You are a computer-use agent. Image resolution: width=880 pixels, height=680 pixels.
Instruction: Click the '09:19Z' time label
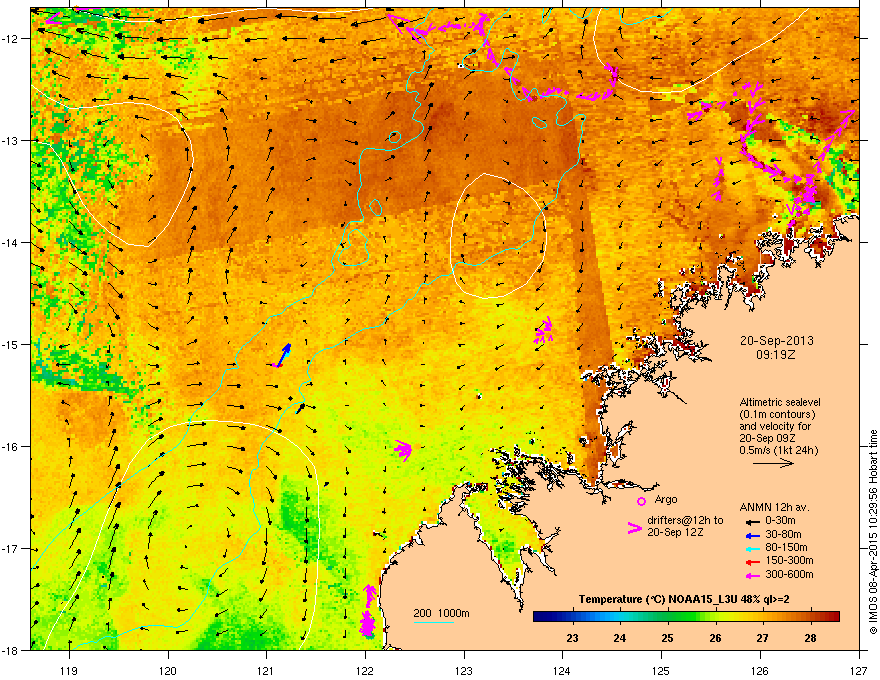(776, 355)
